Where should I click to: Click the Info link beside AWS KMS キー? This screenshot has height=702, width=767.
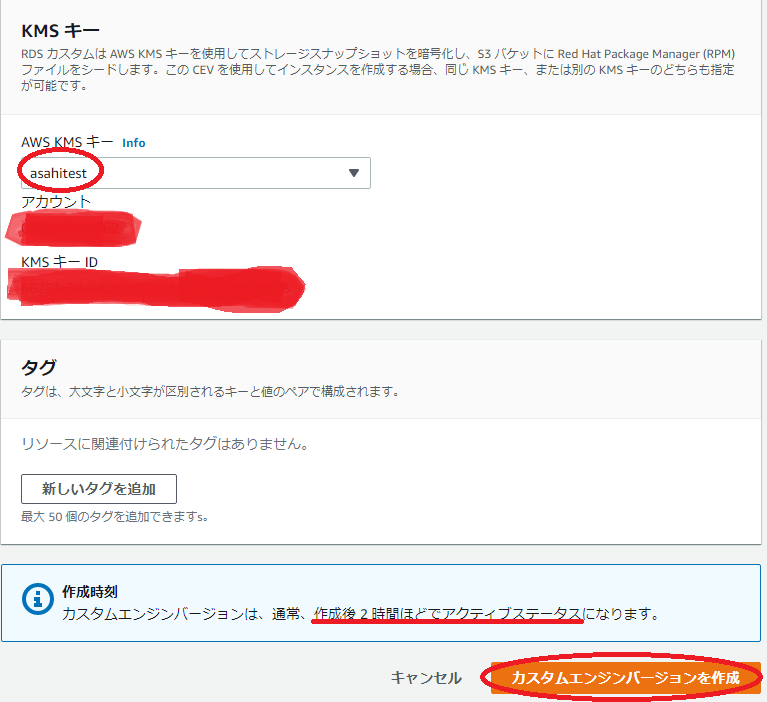(x=134, y=143)
